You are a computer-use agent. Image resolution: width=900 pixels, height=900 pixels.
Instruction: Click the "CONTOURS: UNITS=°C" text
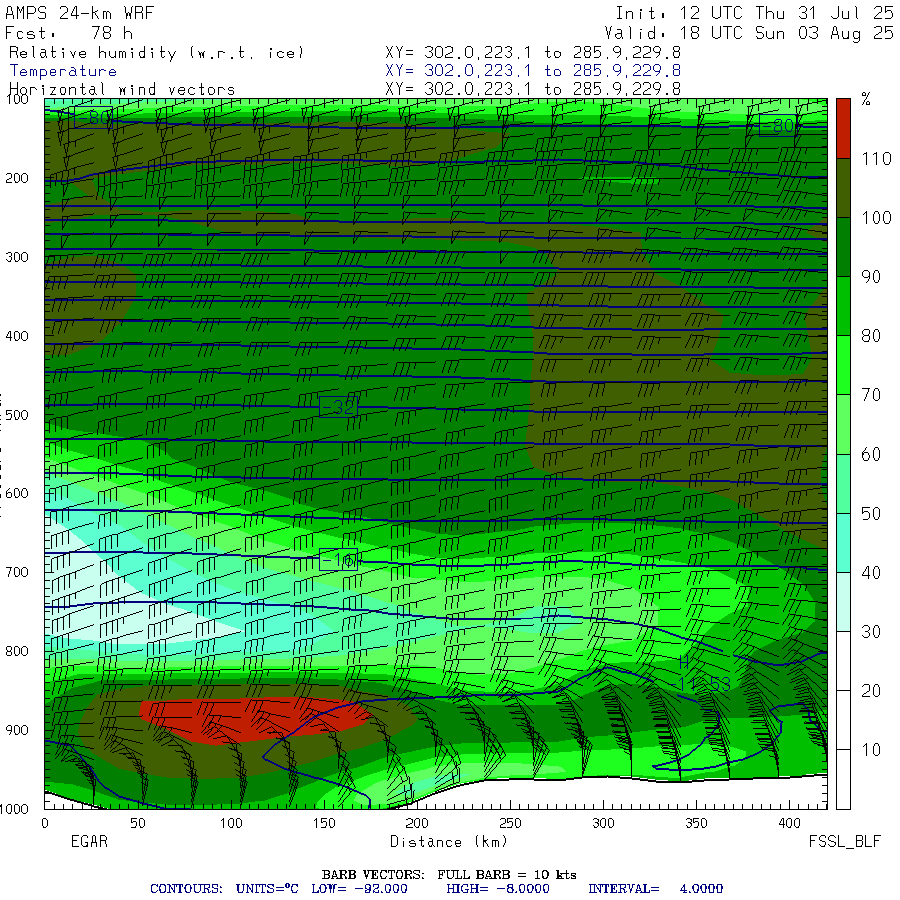pyautogui.click(x=224, y=889)
